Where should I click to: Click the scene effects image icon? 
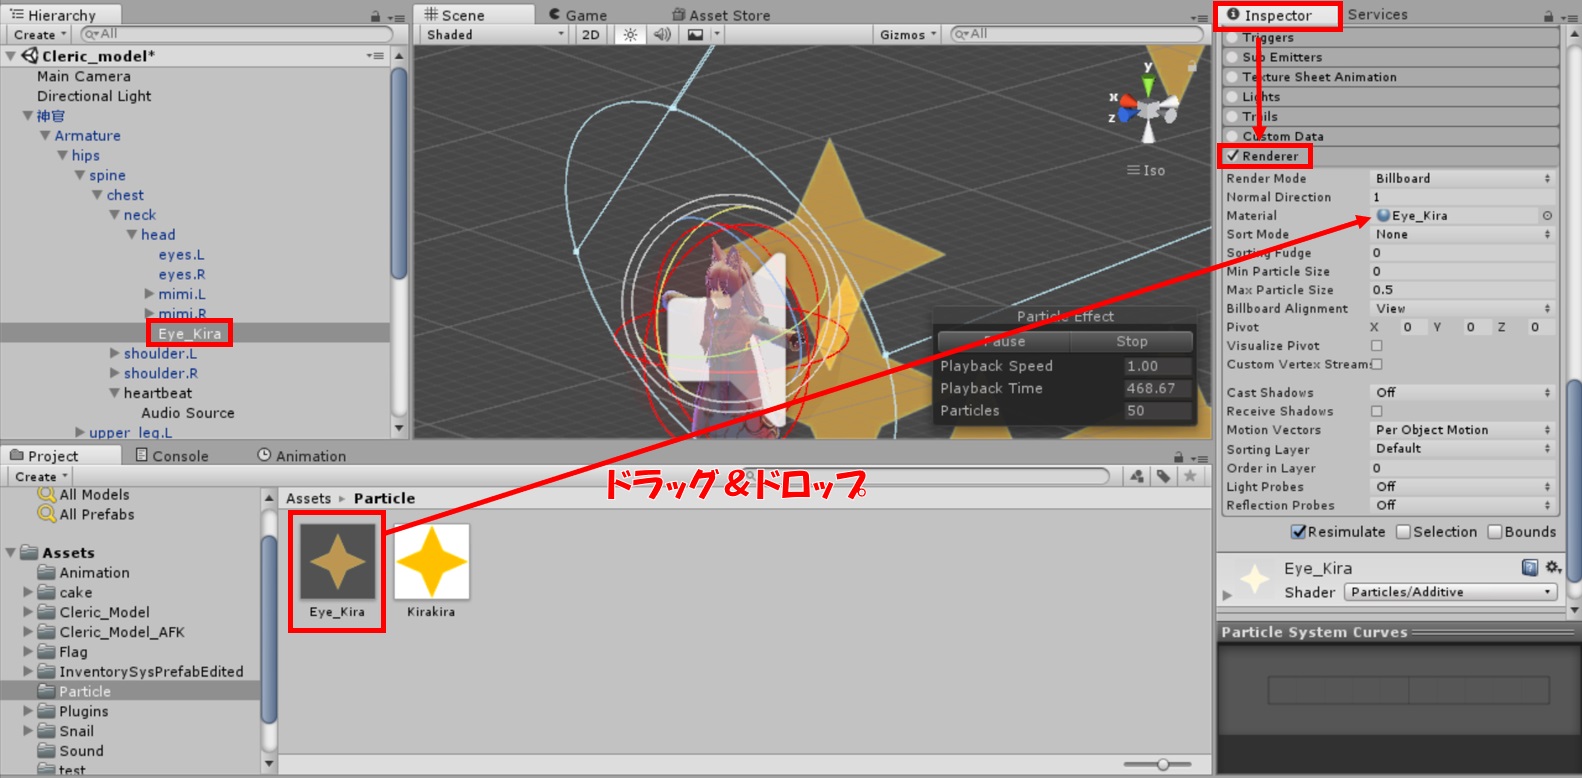pyautogui.click(x=695, y=34)
